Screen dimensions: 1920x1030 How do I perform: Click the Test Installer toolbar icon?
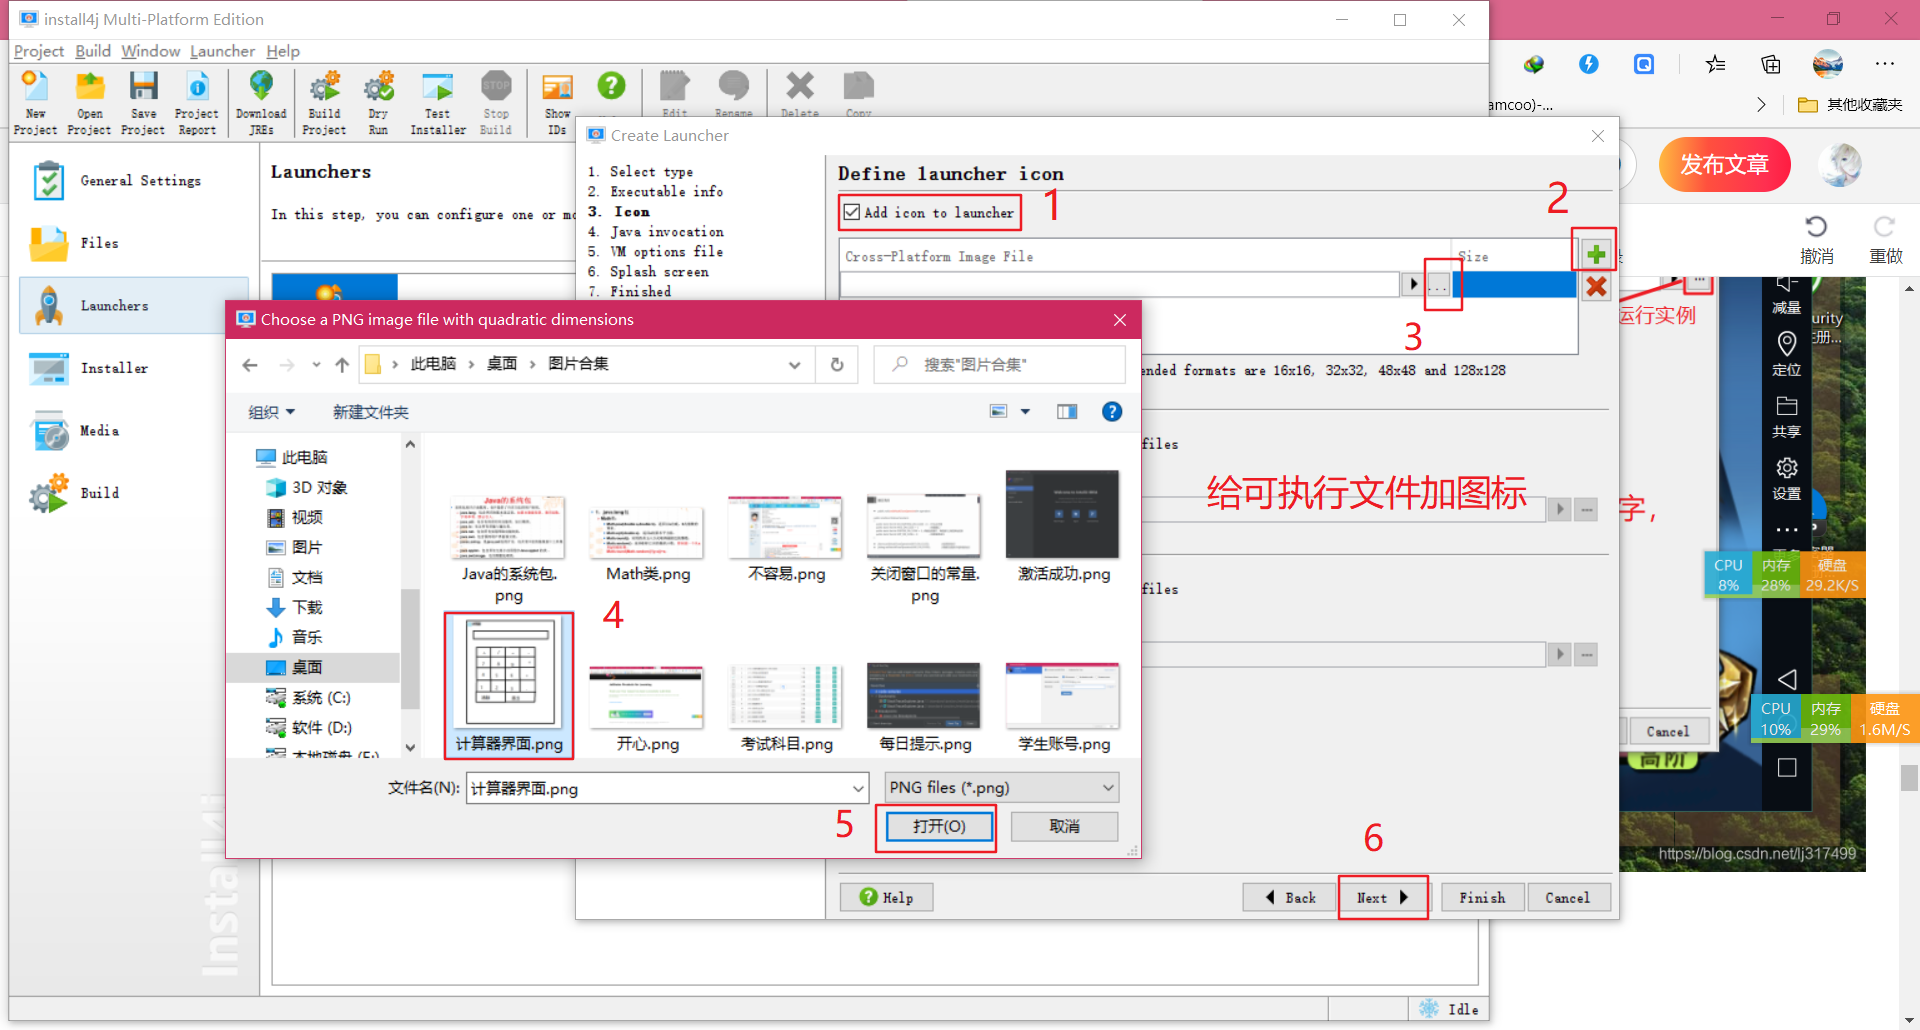coord(437,100)
